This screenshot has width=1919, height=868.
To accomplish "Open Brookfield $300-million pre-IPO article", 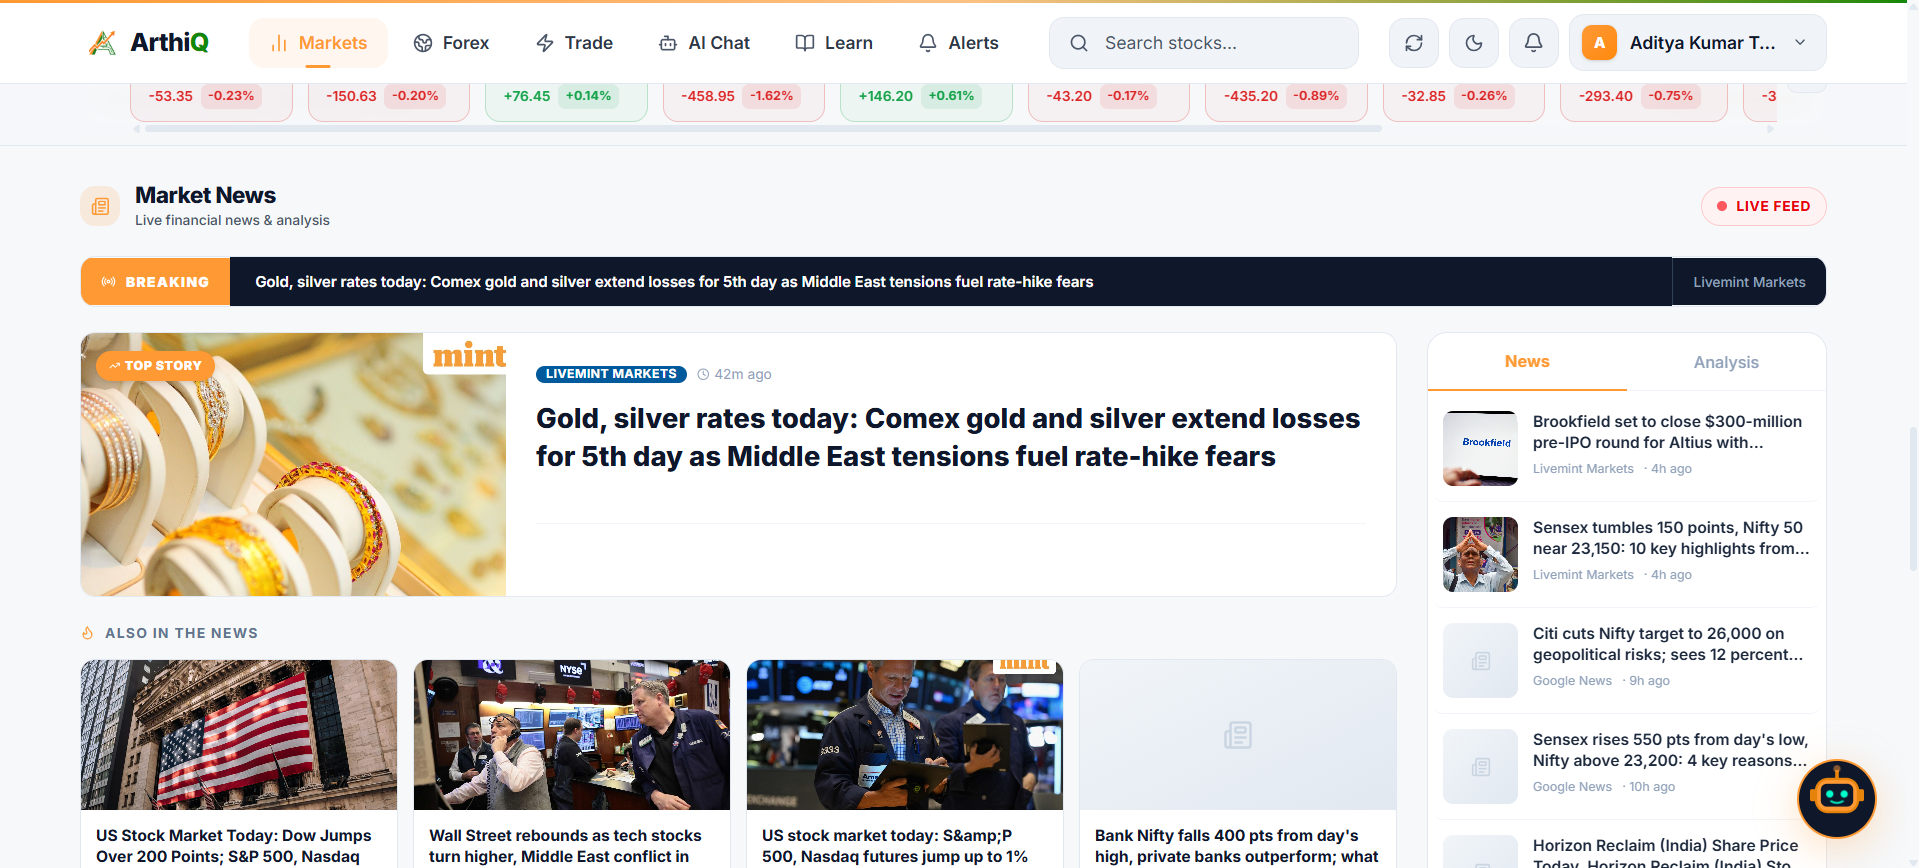I will [x=1667, y=432].
